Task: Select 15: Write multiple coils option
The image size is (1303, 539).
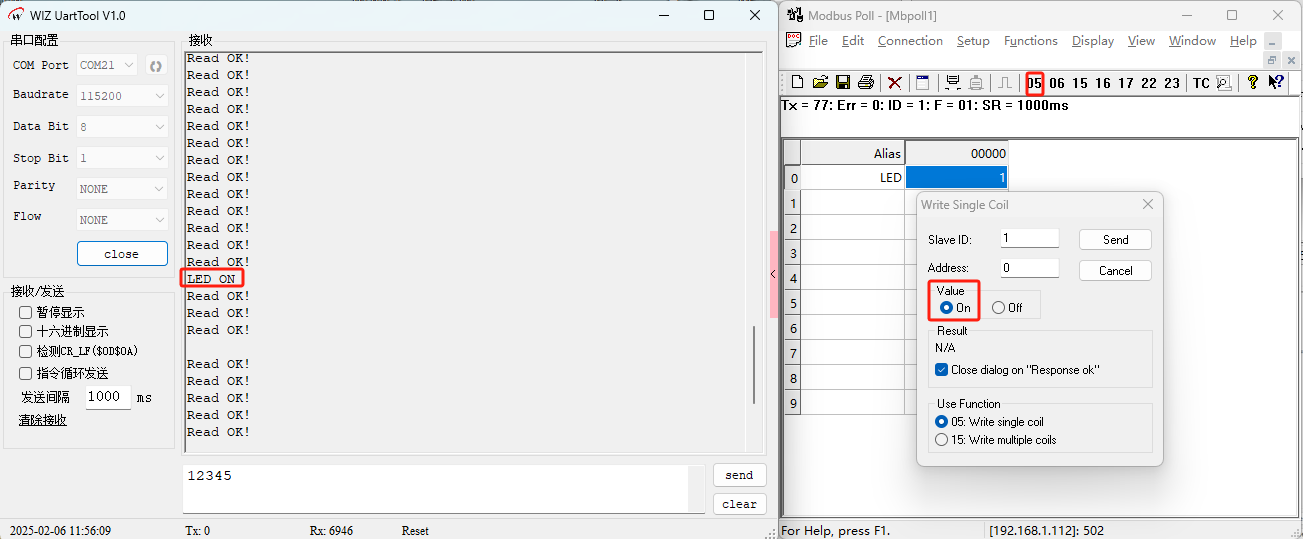Action: [941, 440]
